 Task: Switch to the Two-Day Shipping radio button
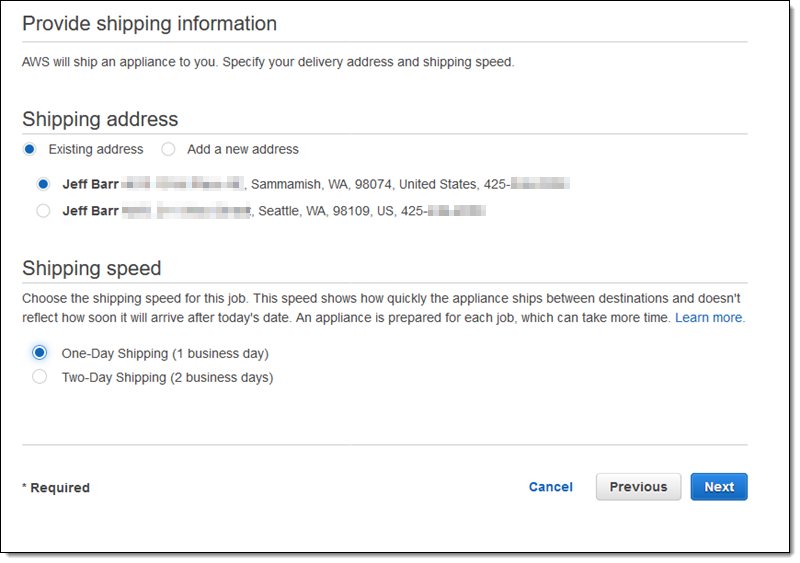pyautogui.click(x=40, y=377)
